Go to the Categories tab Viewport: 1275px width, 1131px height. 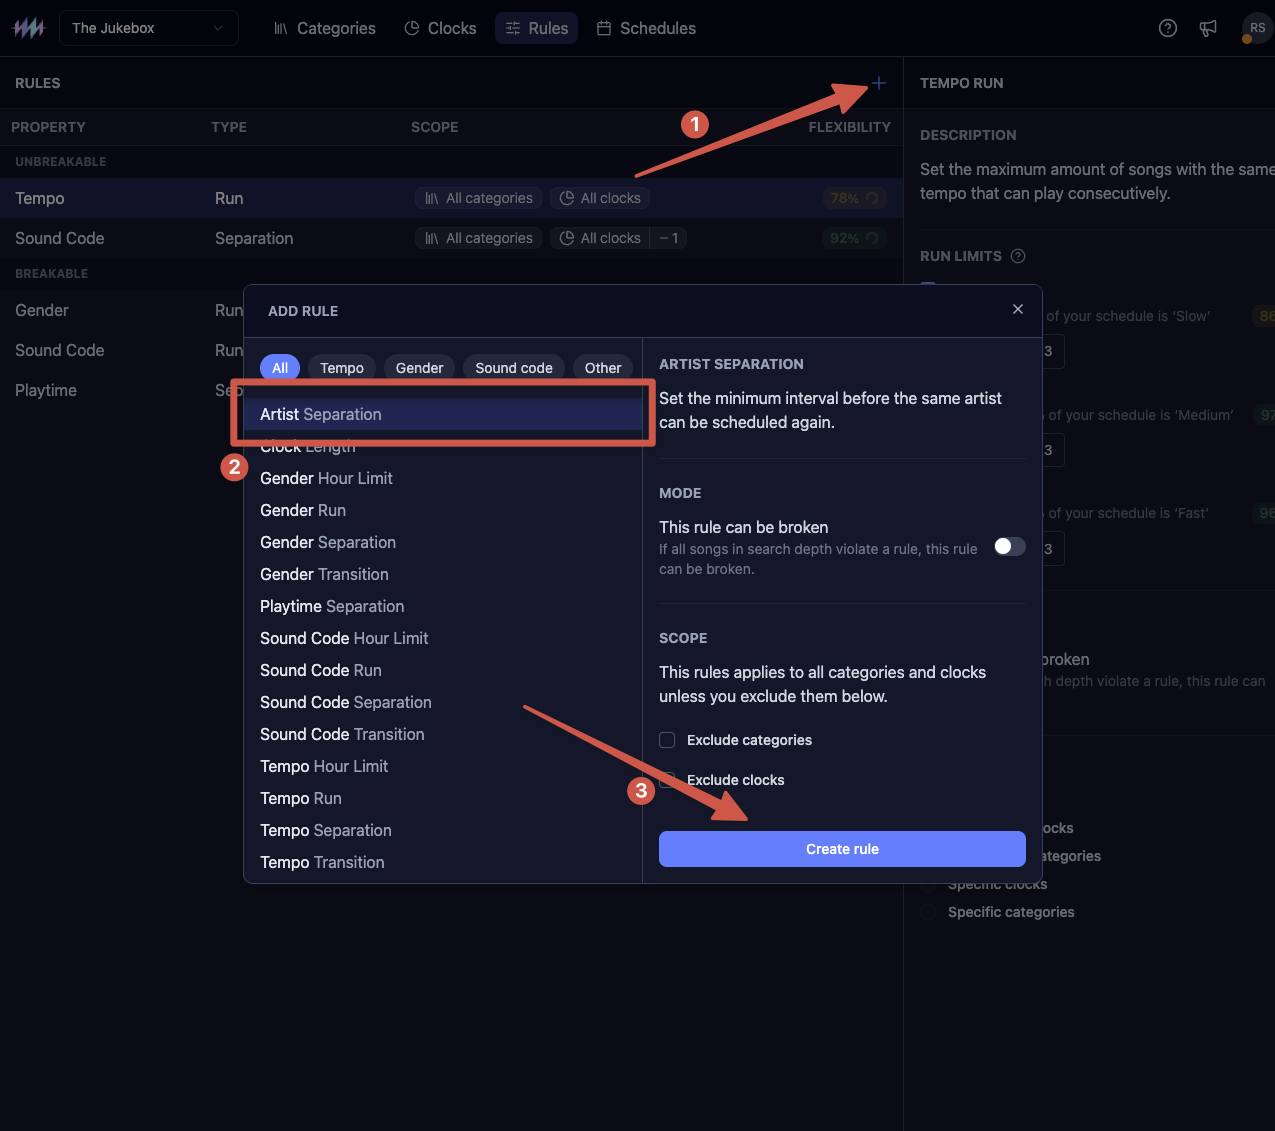tap(325, 28)
